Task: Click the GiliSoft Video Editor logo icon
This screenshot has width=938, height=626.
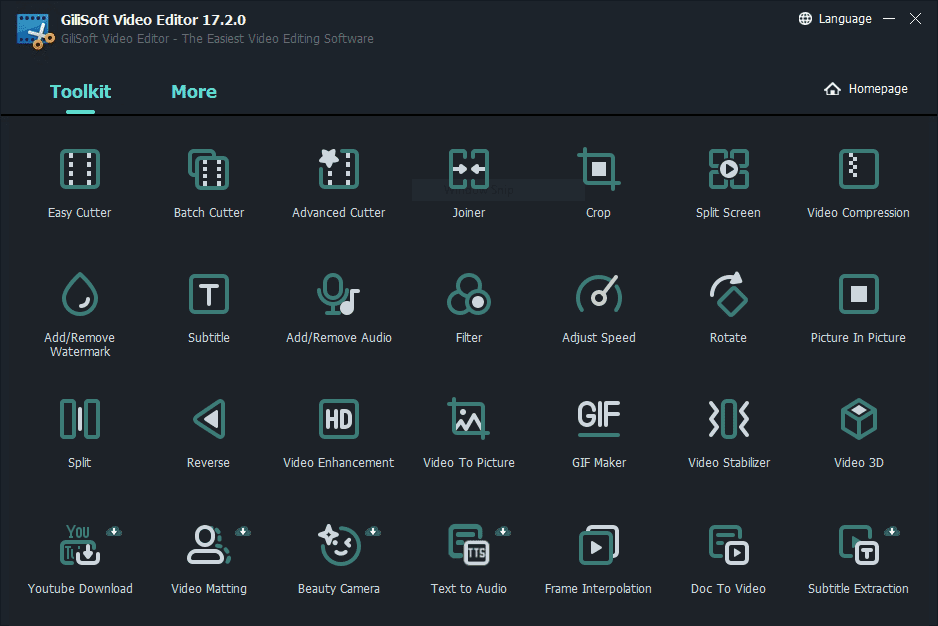Action: point(36,30)
